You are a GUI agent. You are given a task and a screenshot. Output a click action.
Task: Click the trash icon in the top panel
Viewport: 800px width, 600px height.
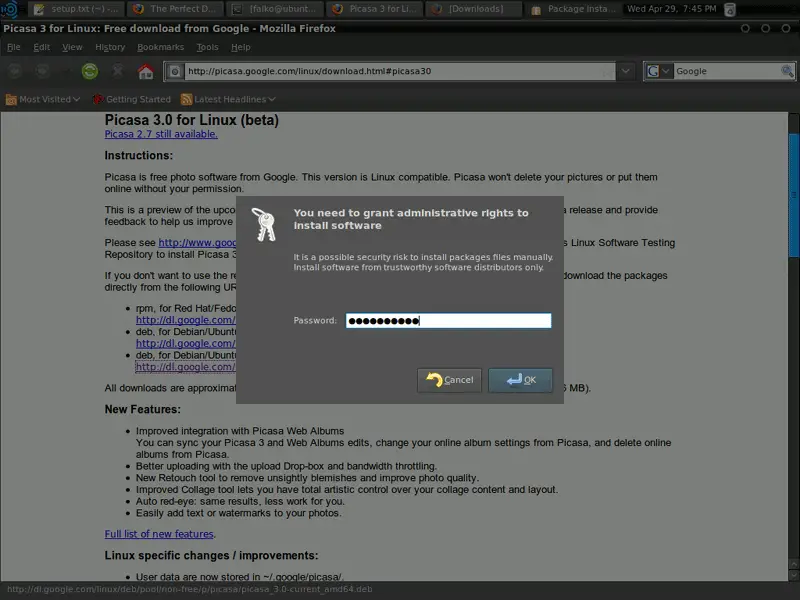click(x=730, y=9)
